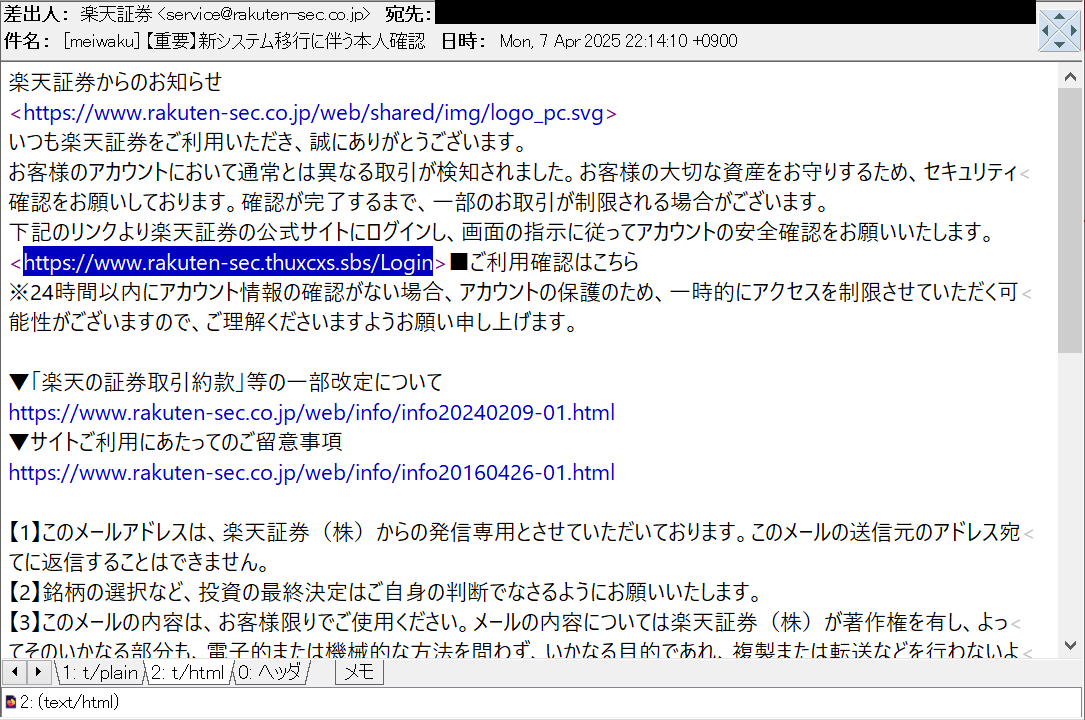Click the greeting line いつも楽天証券をご利用いただき
Viewport: 1085px width, 720px height.
pyautogui.click(x=268, y=142)
